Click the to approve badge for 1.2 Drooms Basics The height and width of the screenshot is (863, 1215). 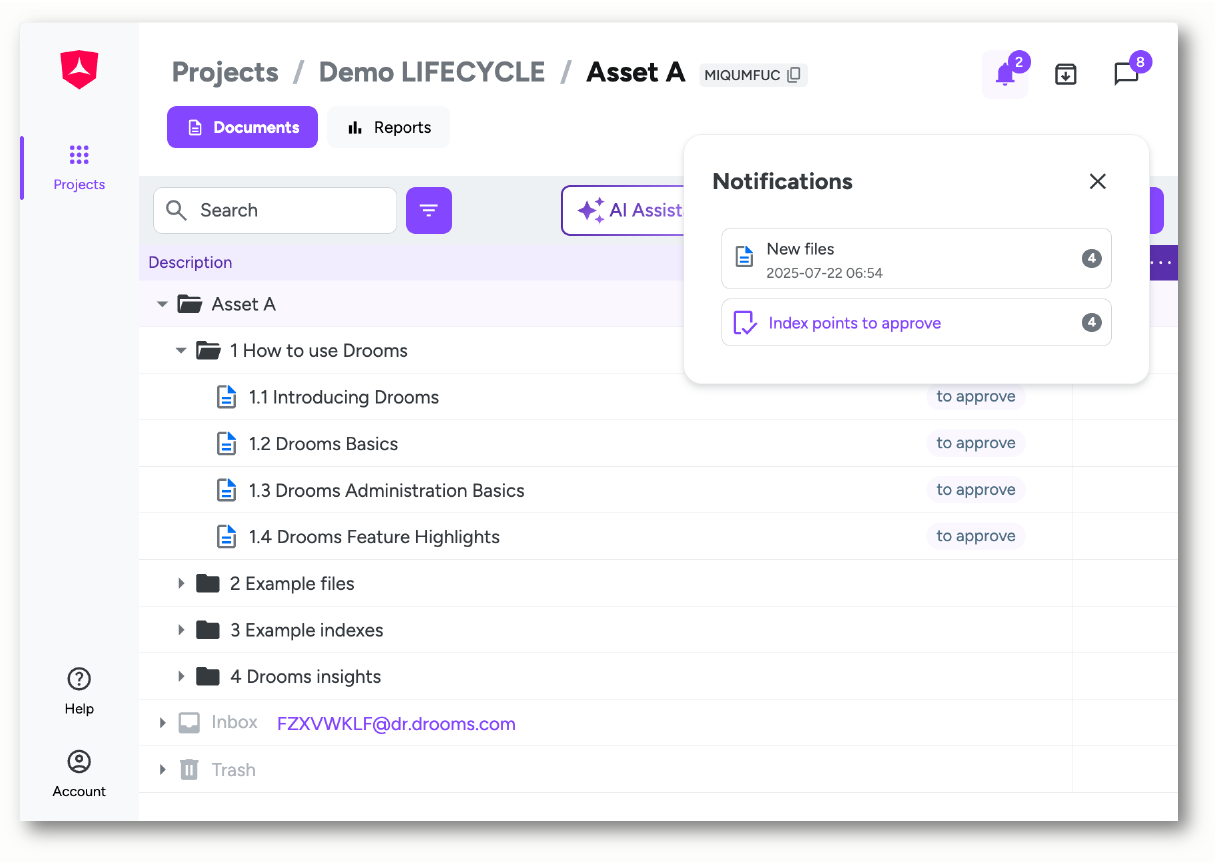pyautogui.click(x=976, y=443)
